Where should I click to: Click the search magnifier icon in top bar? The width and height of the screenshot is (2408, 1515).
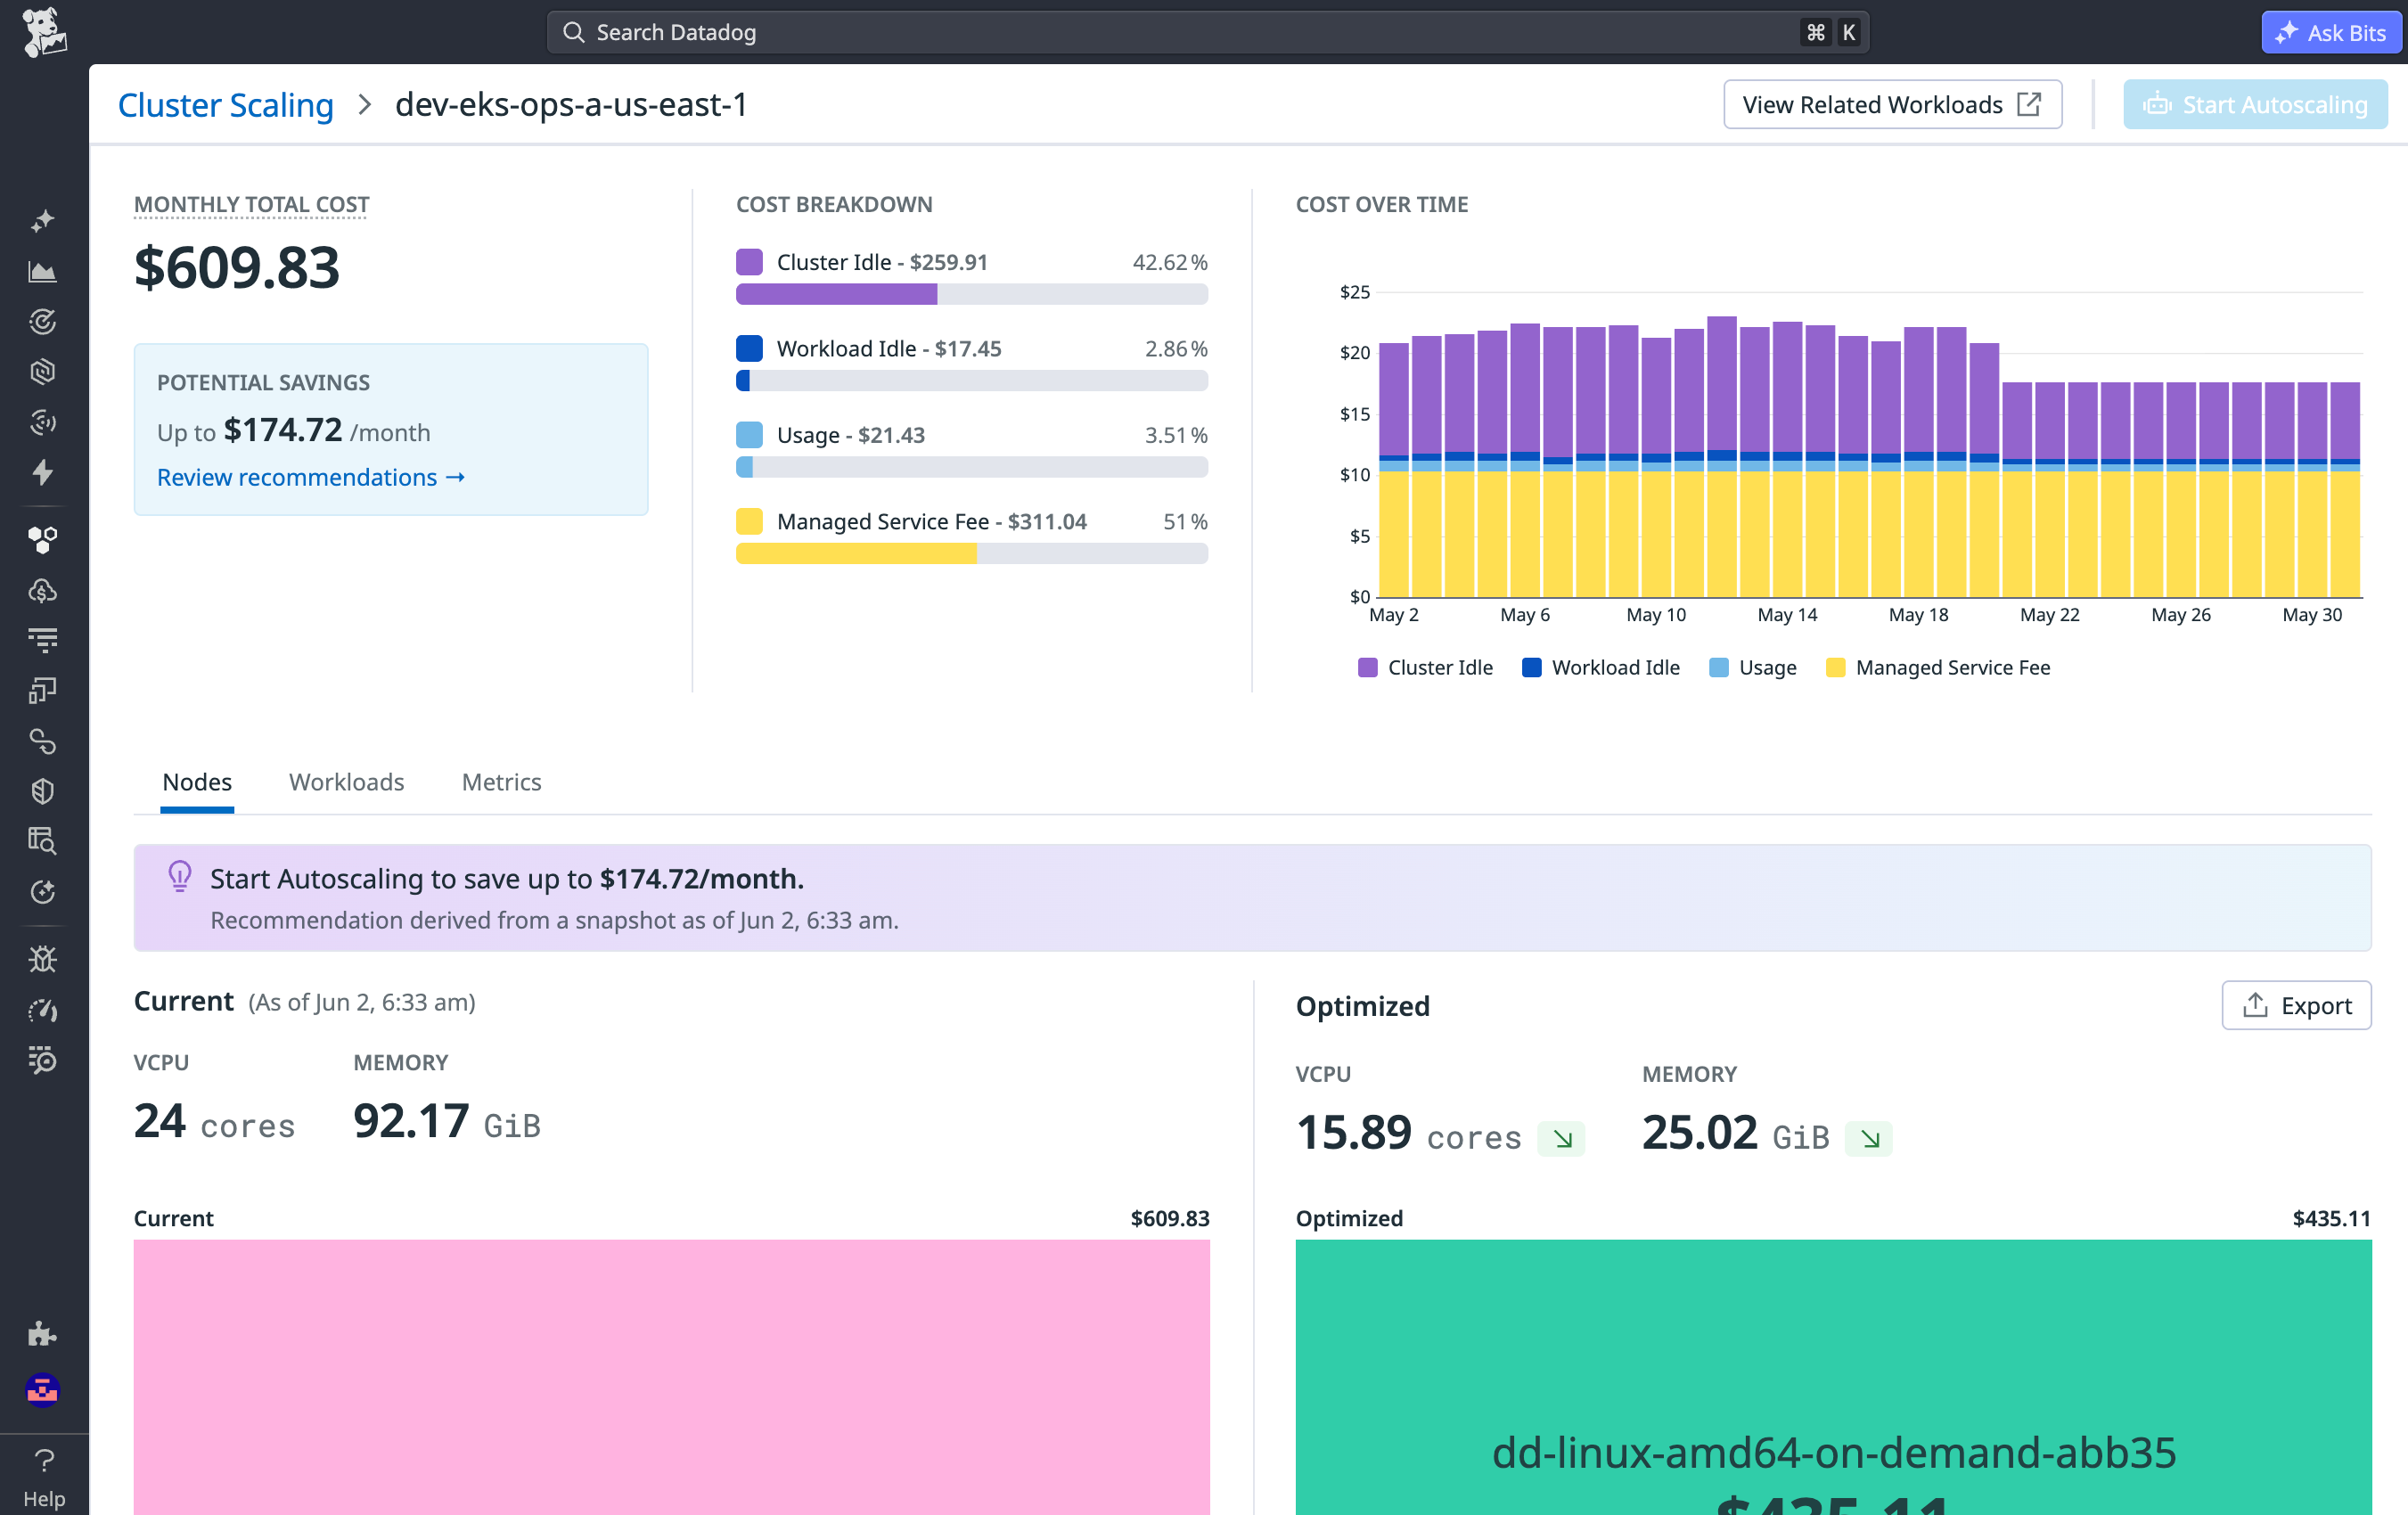point(573,32)
